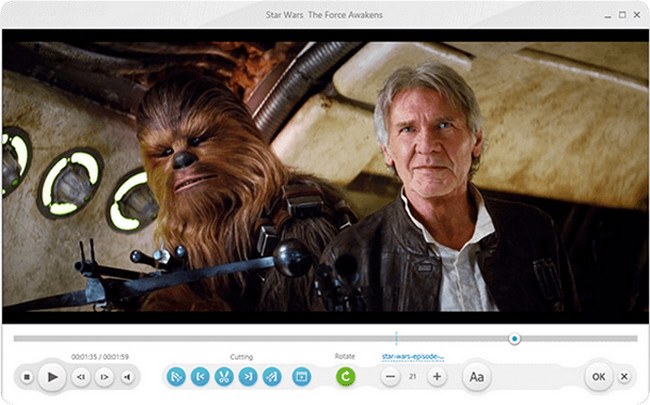The height and width of the screenshot is (405, 650).
Task: Minimize the Star Wars player window
Action: (608, 15)
